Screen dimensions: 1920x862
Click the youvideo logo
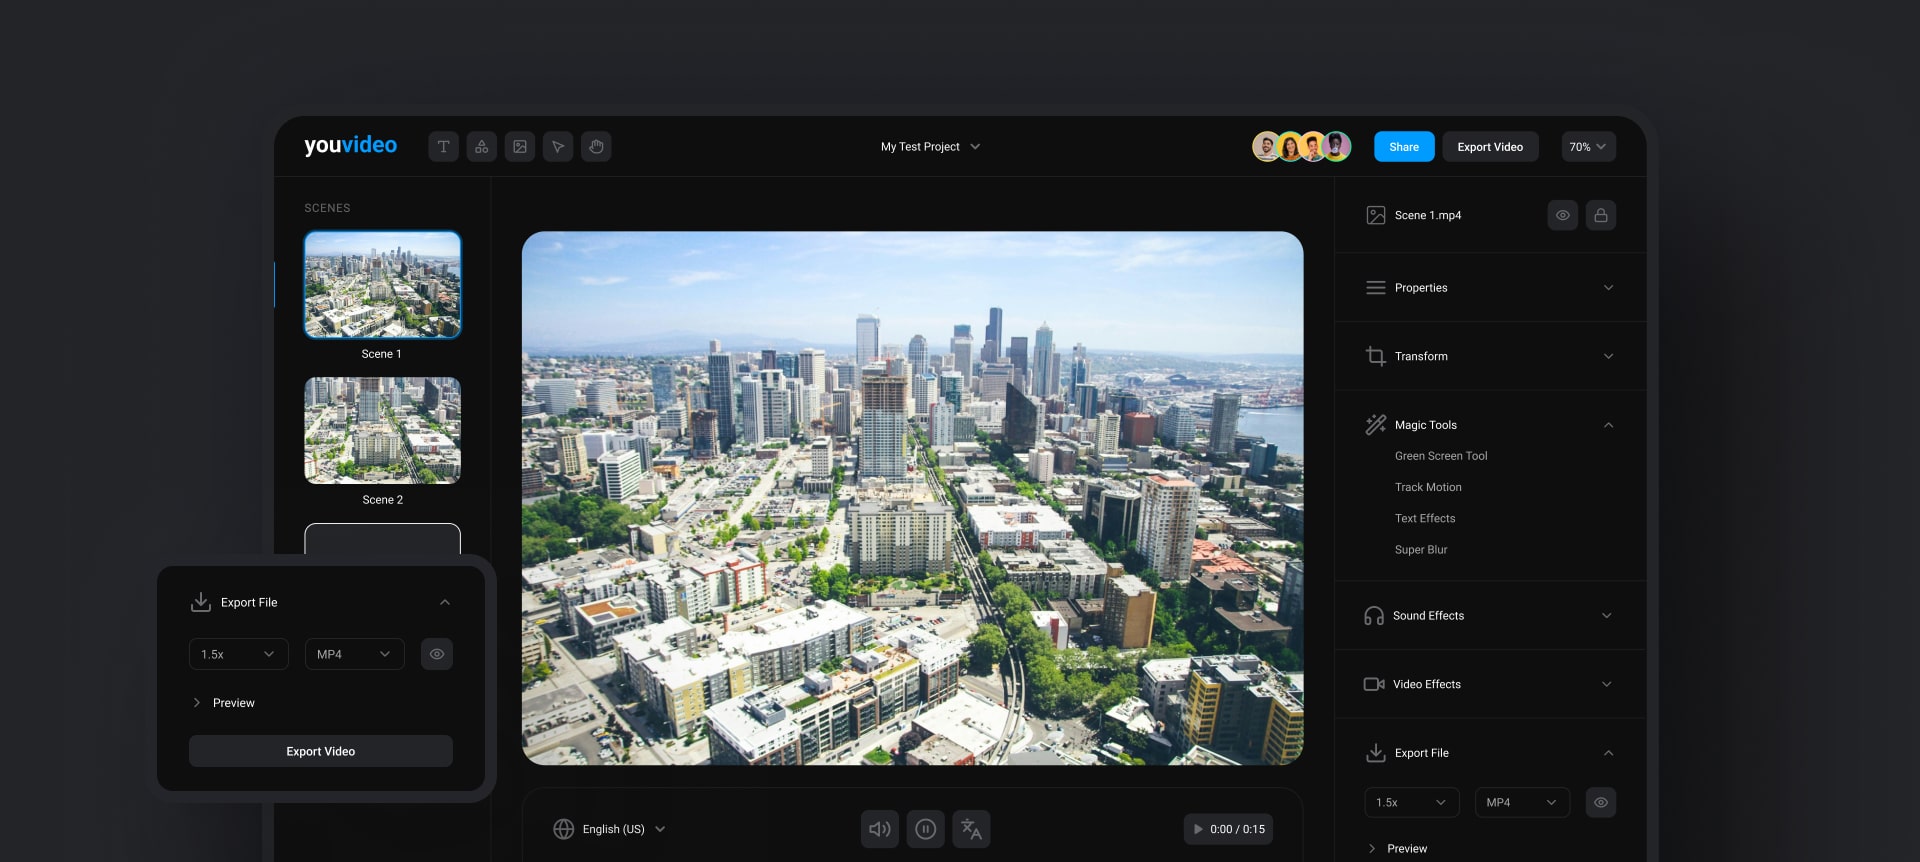[350, 146]
